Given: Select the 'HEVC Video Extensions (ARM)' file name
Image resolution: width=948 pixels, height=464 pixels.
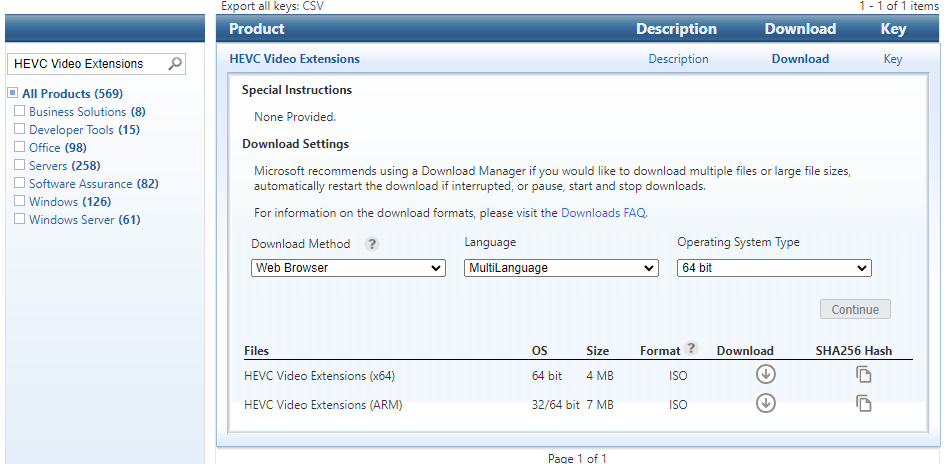Looking at the screenshot, I should (x=323, y=405).
